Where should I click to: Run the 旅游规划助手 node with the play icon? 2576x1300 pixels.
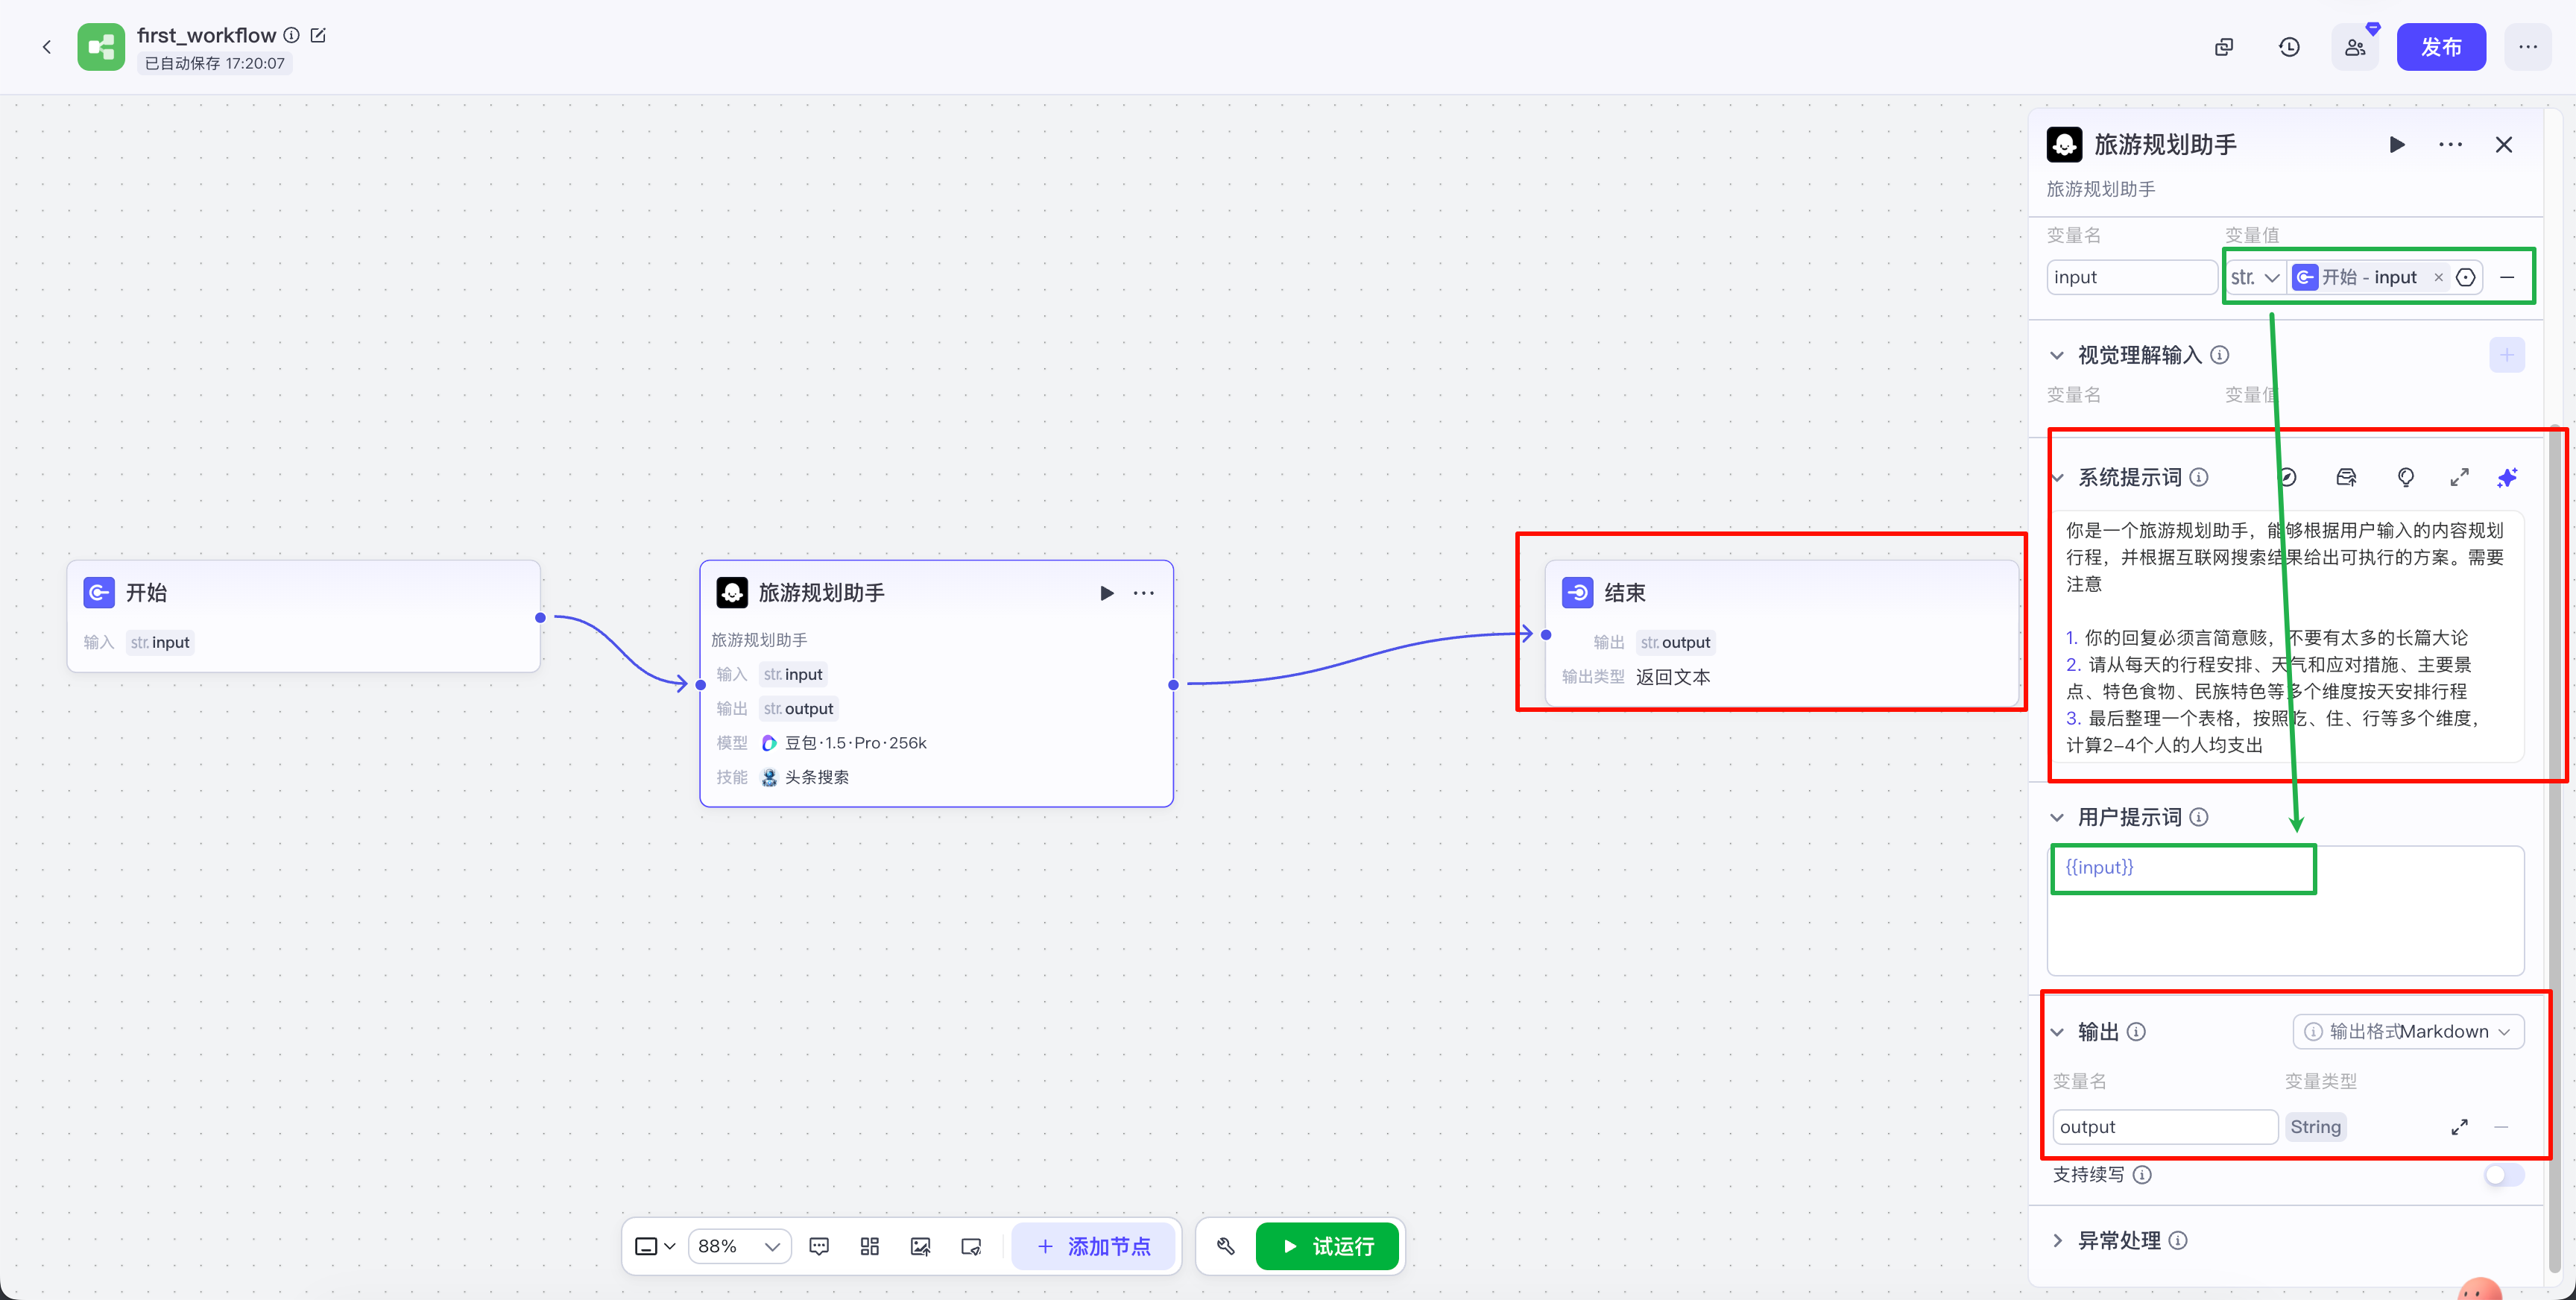(1106, 593)
